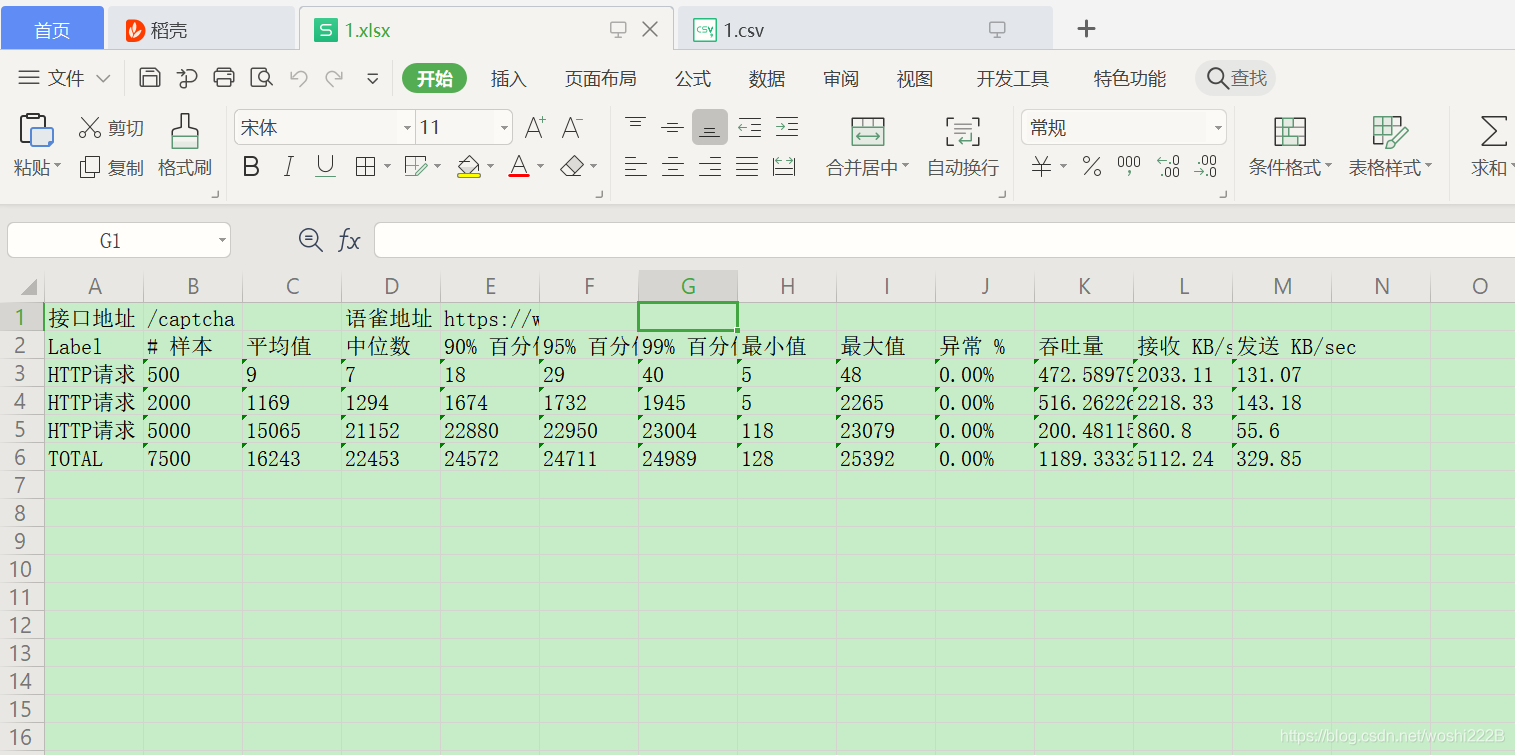Click the justify alignment icon
Screen dimensions: 1515x755
[x=747, y=167]
